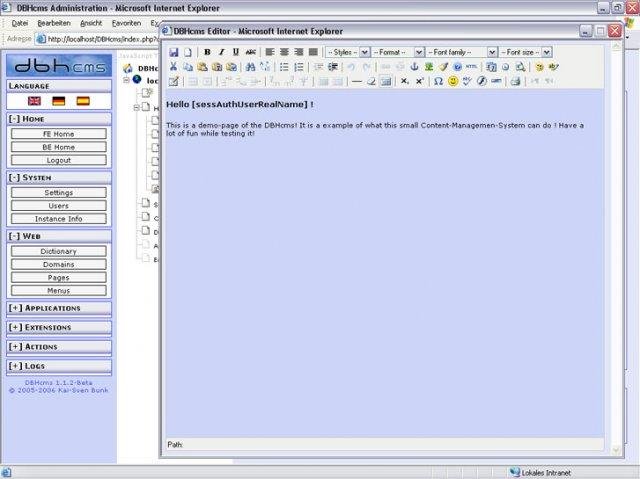Toggle the subscript button

click(404, 81)
